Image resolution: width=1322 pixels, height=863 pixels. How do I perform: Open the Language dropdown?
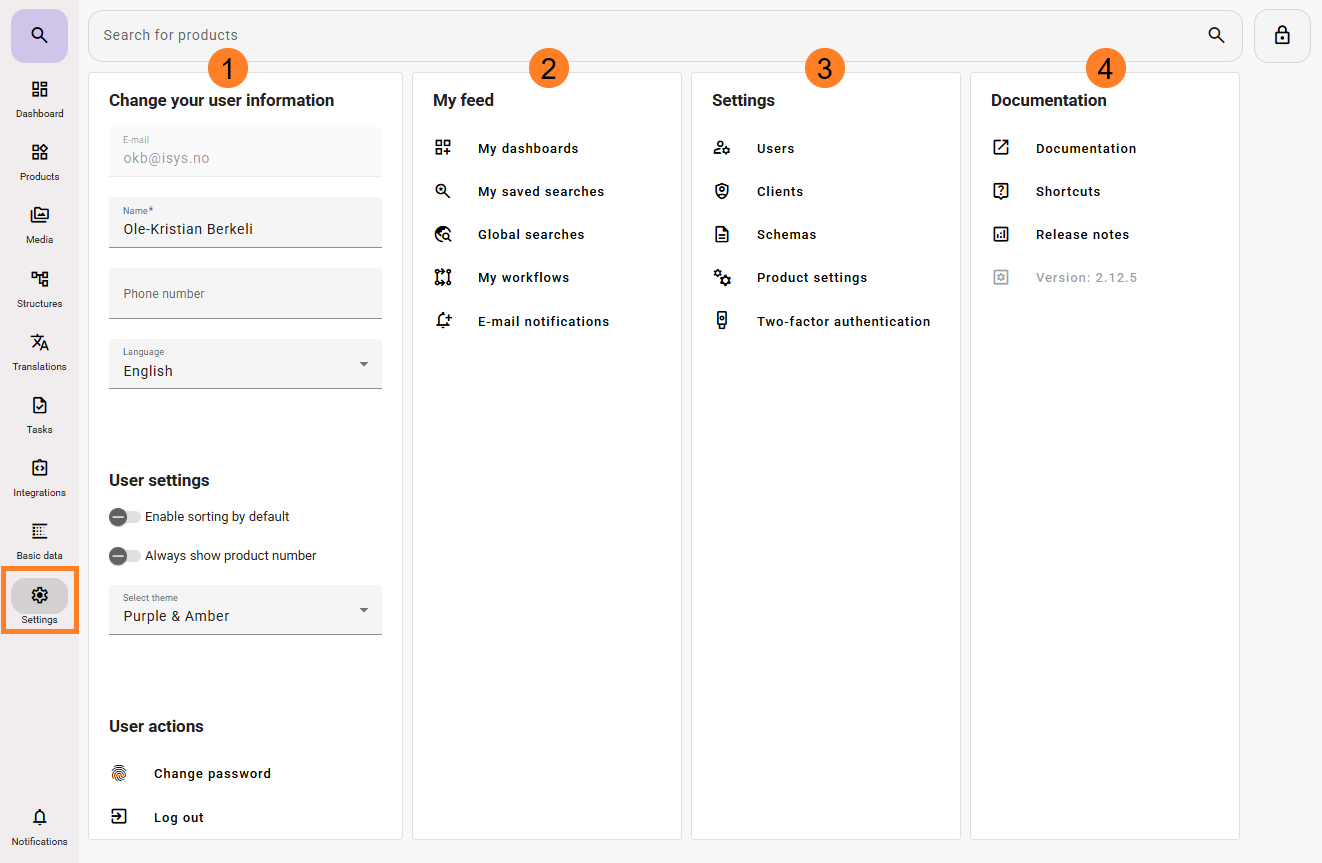pyautogui.click(x=245, y=364)
